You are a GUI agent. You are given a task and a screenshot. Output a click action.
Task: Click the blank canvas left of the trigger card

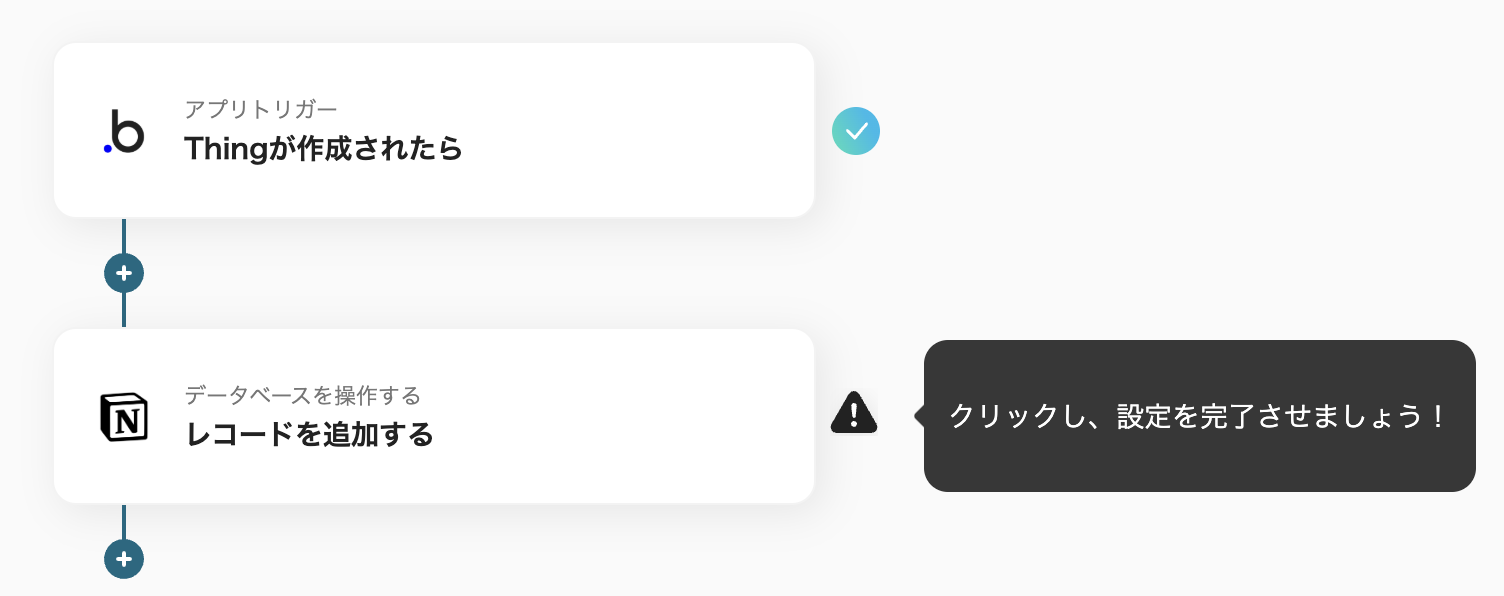[25, 131]
